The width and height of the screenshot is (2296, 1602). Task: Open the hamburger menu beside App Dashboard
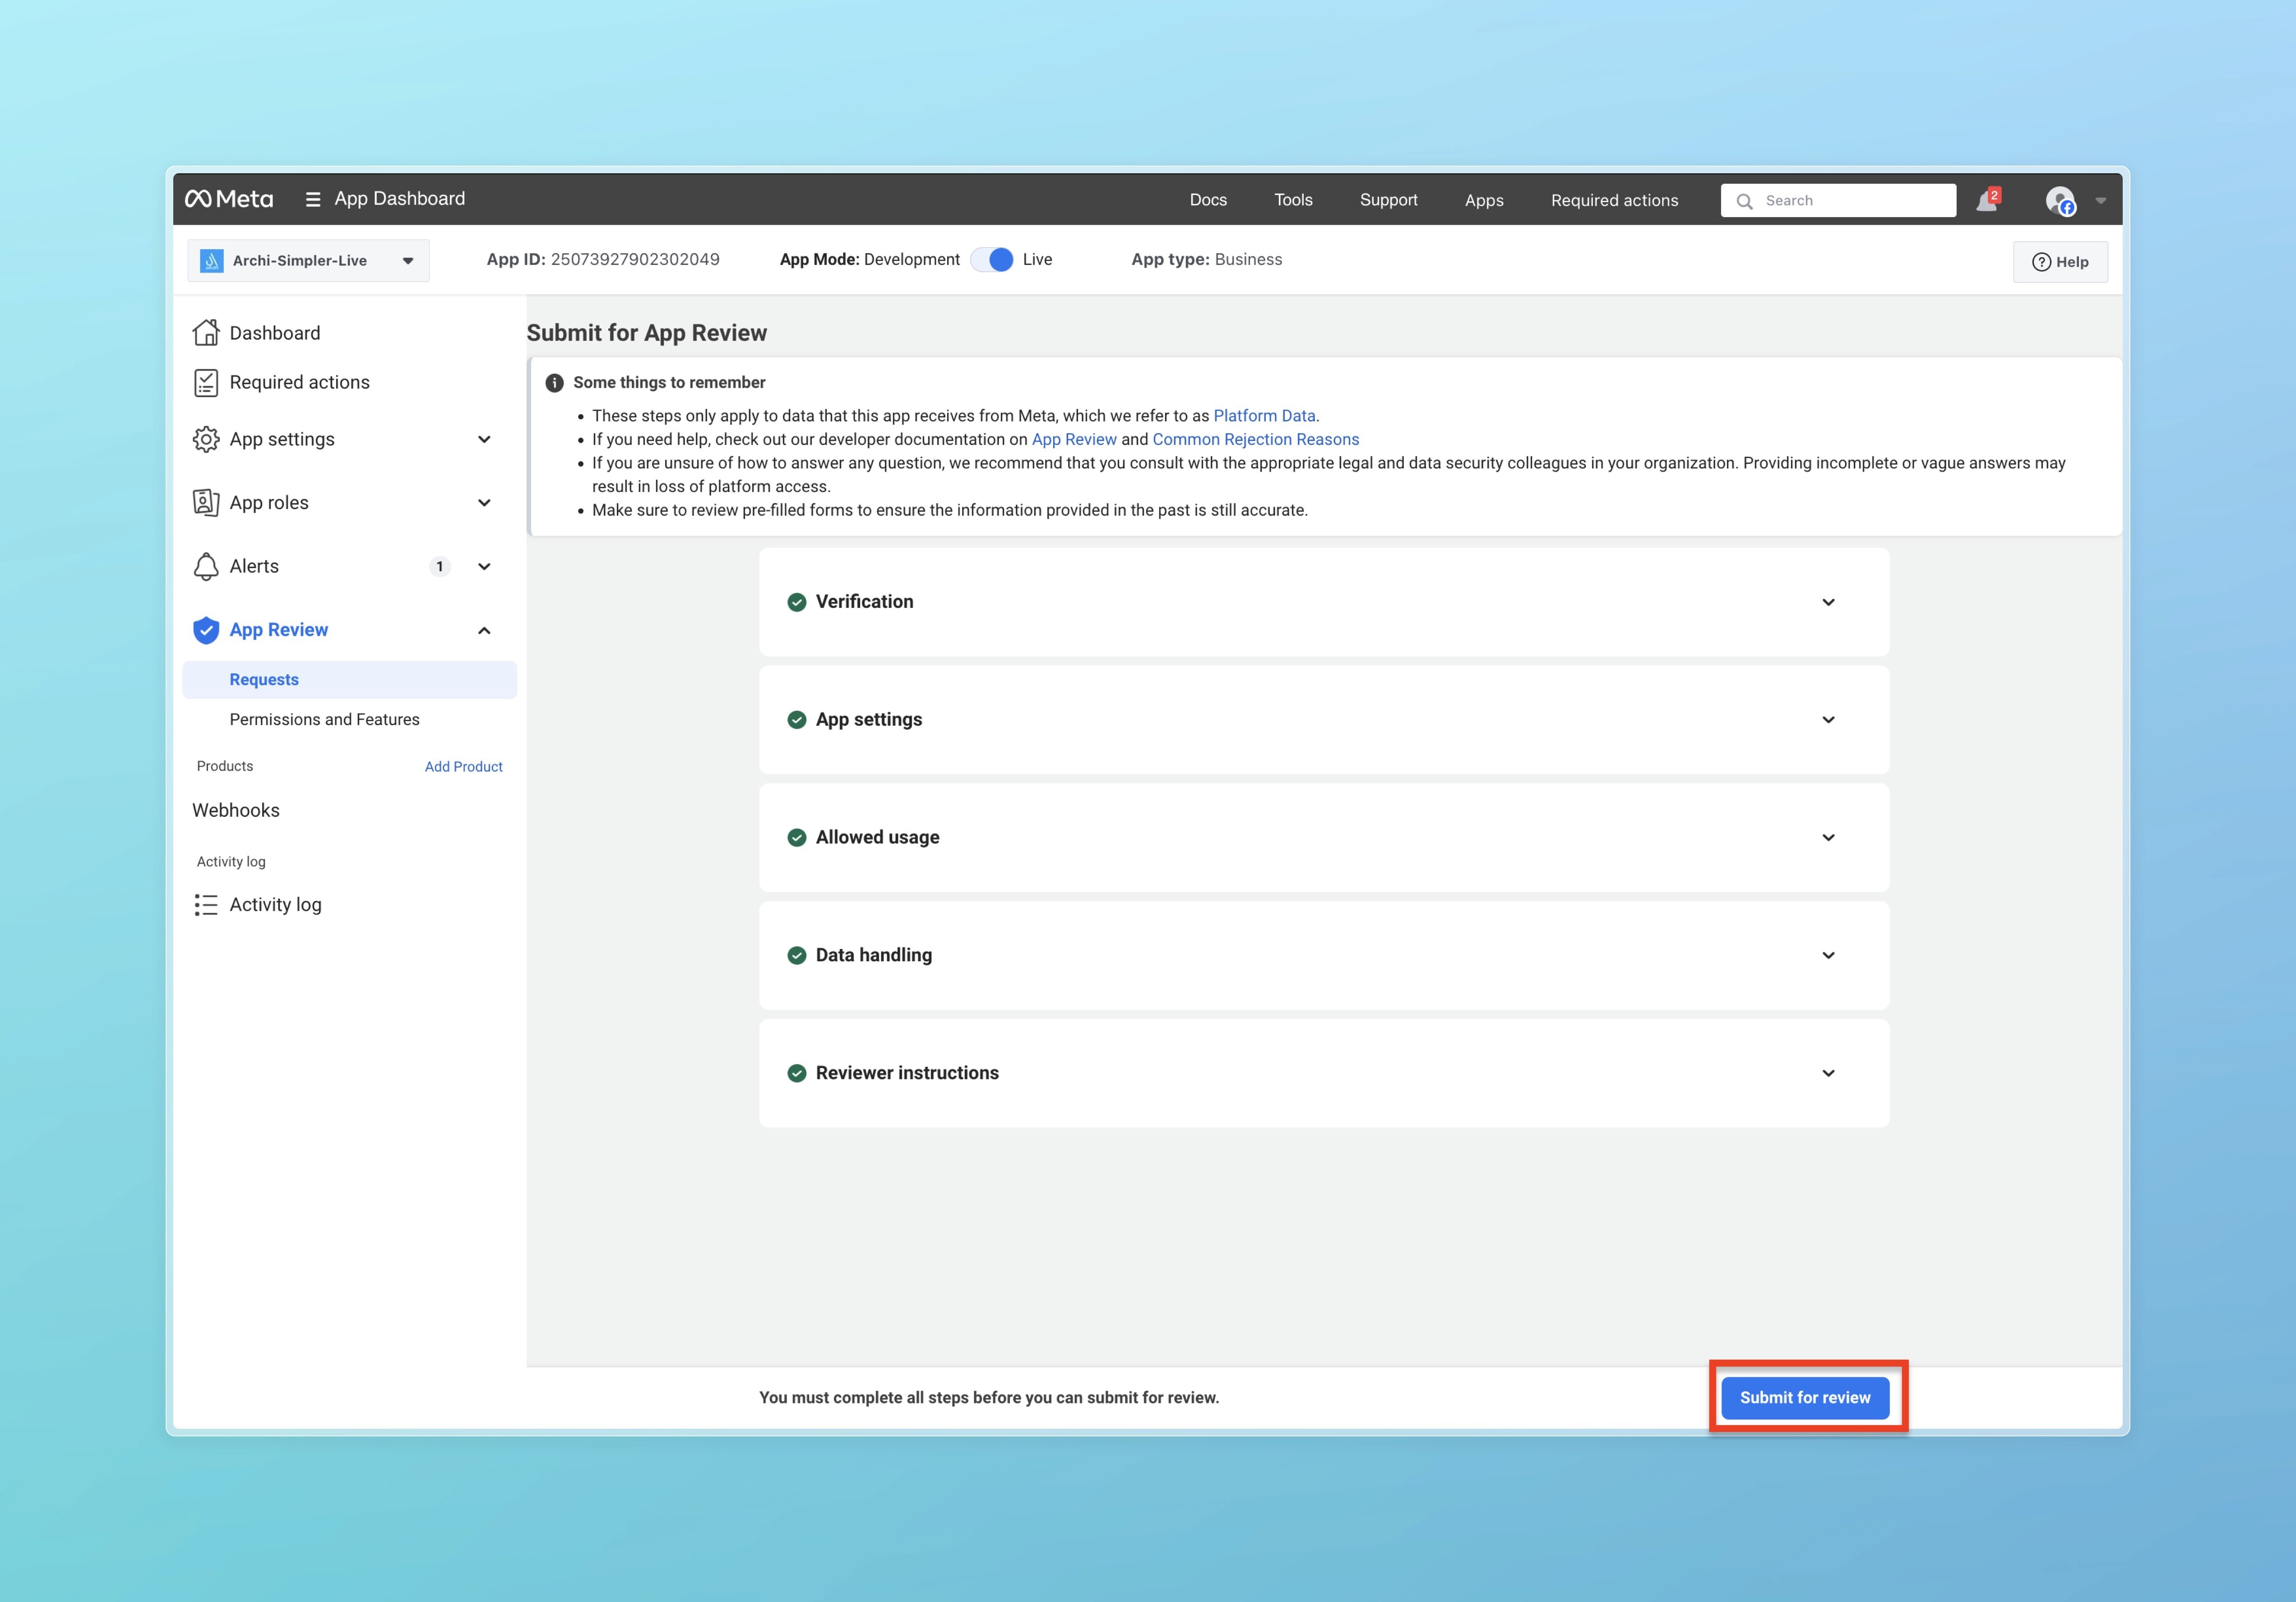pyautogui.click(x=313, y=200)
